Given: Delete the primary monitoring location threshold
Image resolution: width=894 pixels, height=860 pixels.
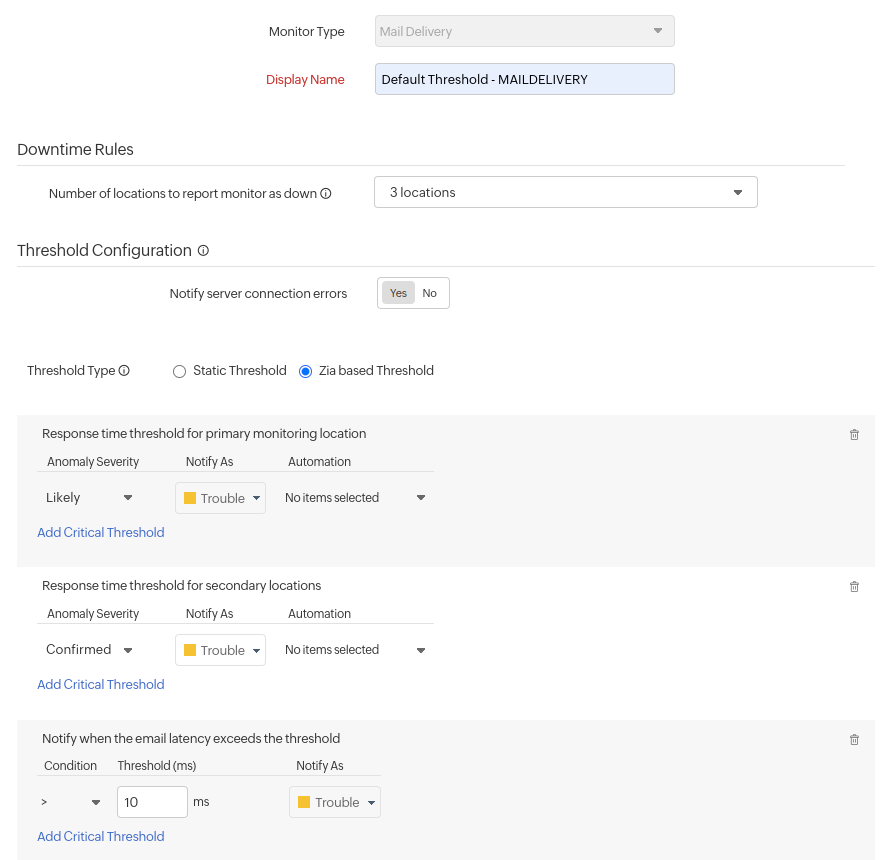Looking at the screenshot, I should (x=854, y=435).
